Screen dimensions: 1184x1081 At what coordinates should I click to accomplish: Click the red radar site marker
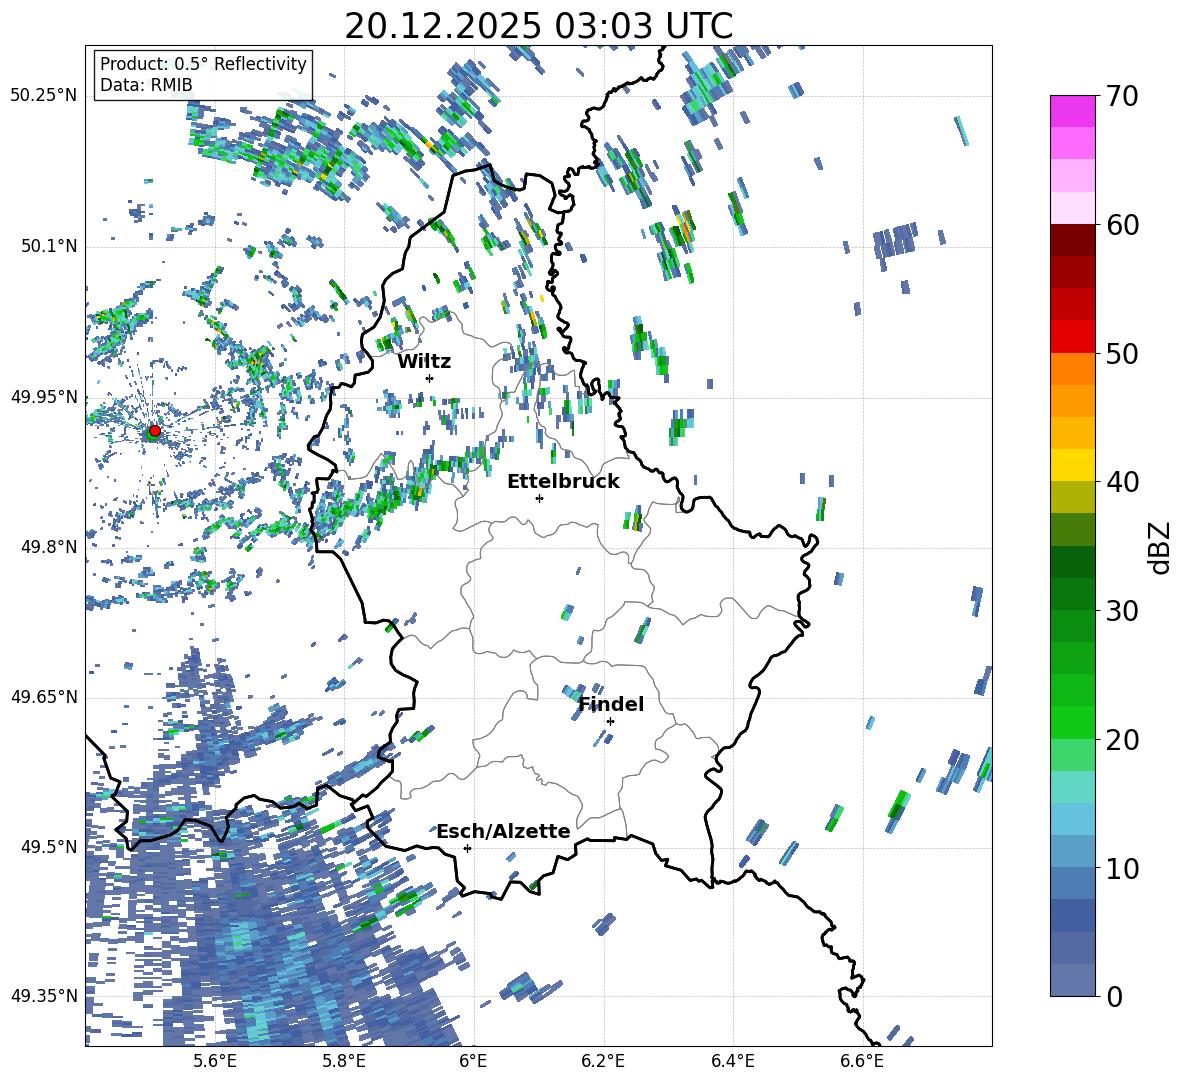click(x=155, y=430)
